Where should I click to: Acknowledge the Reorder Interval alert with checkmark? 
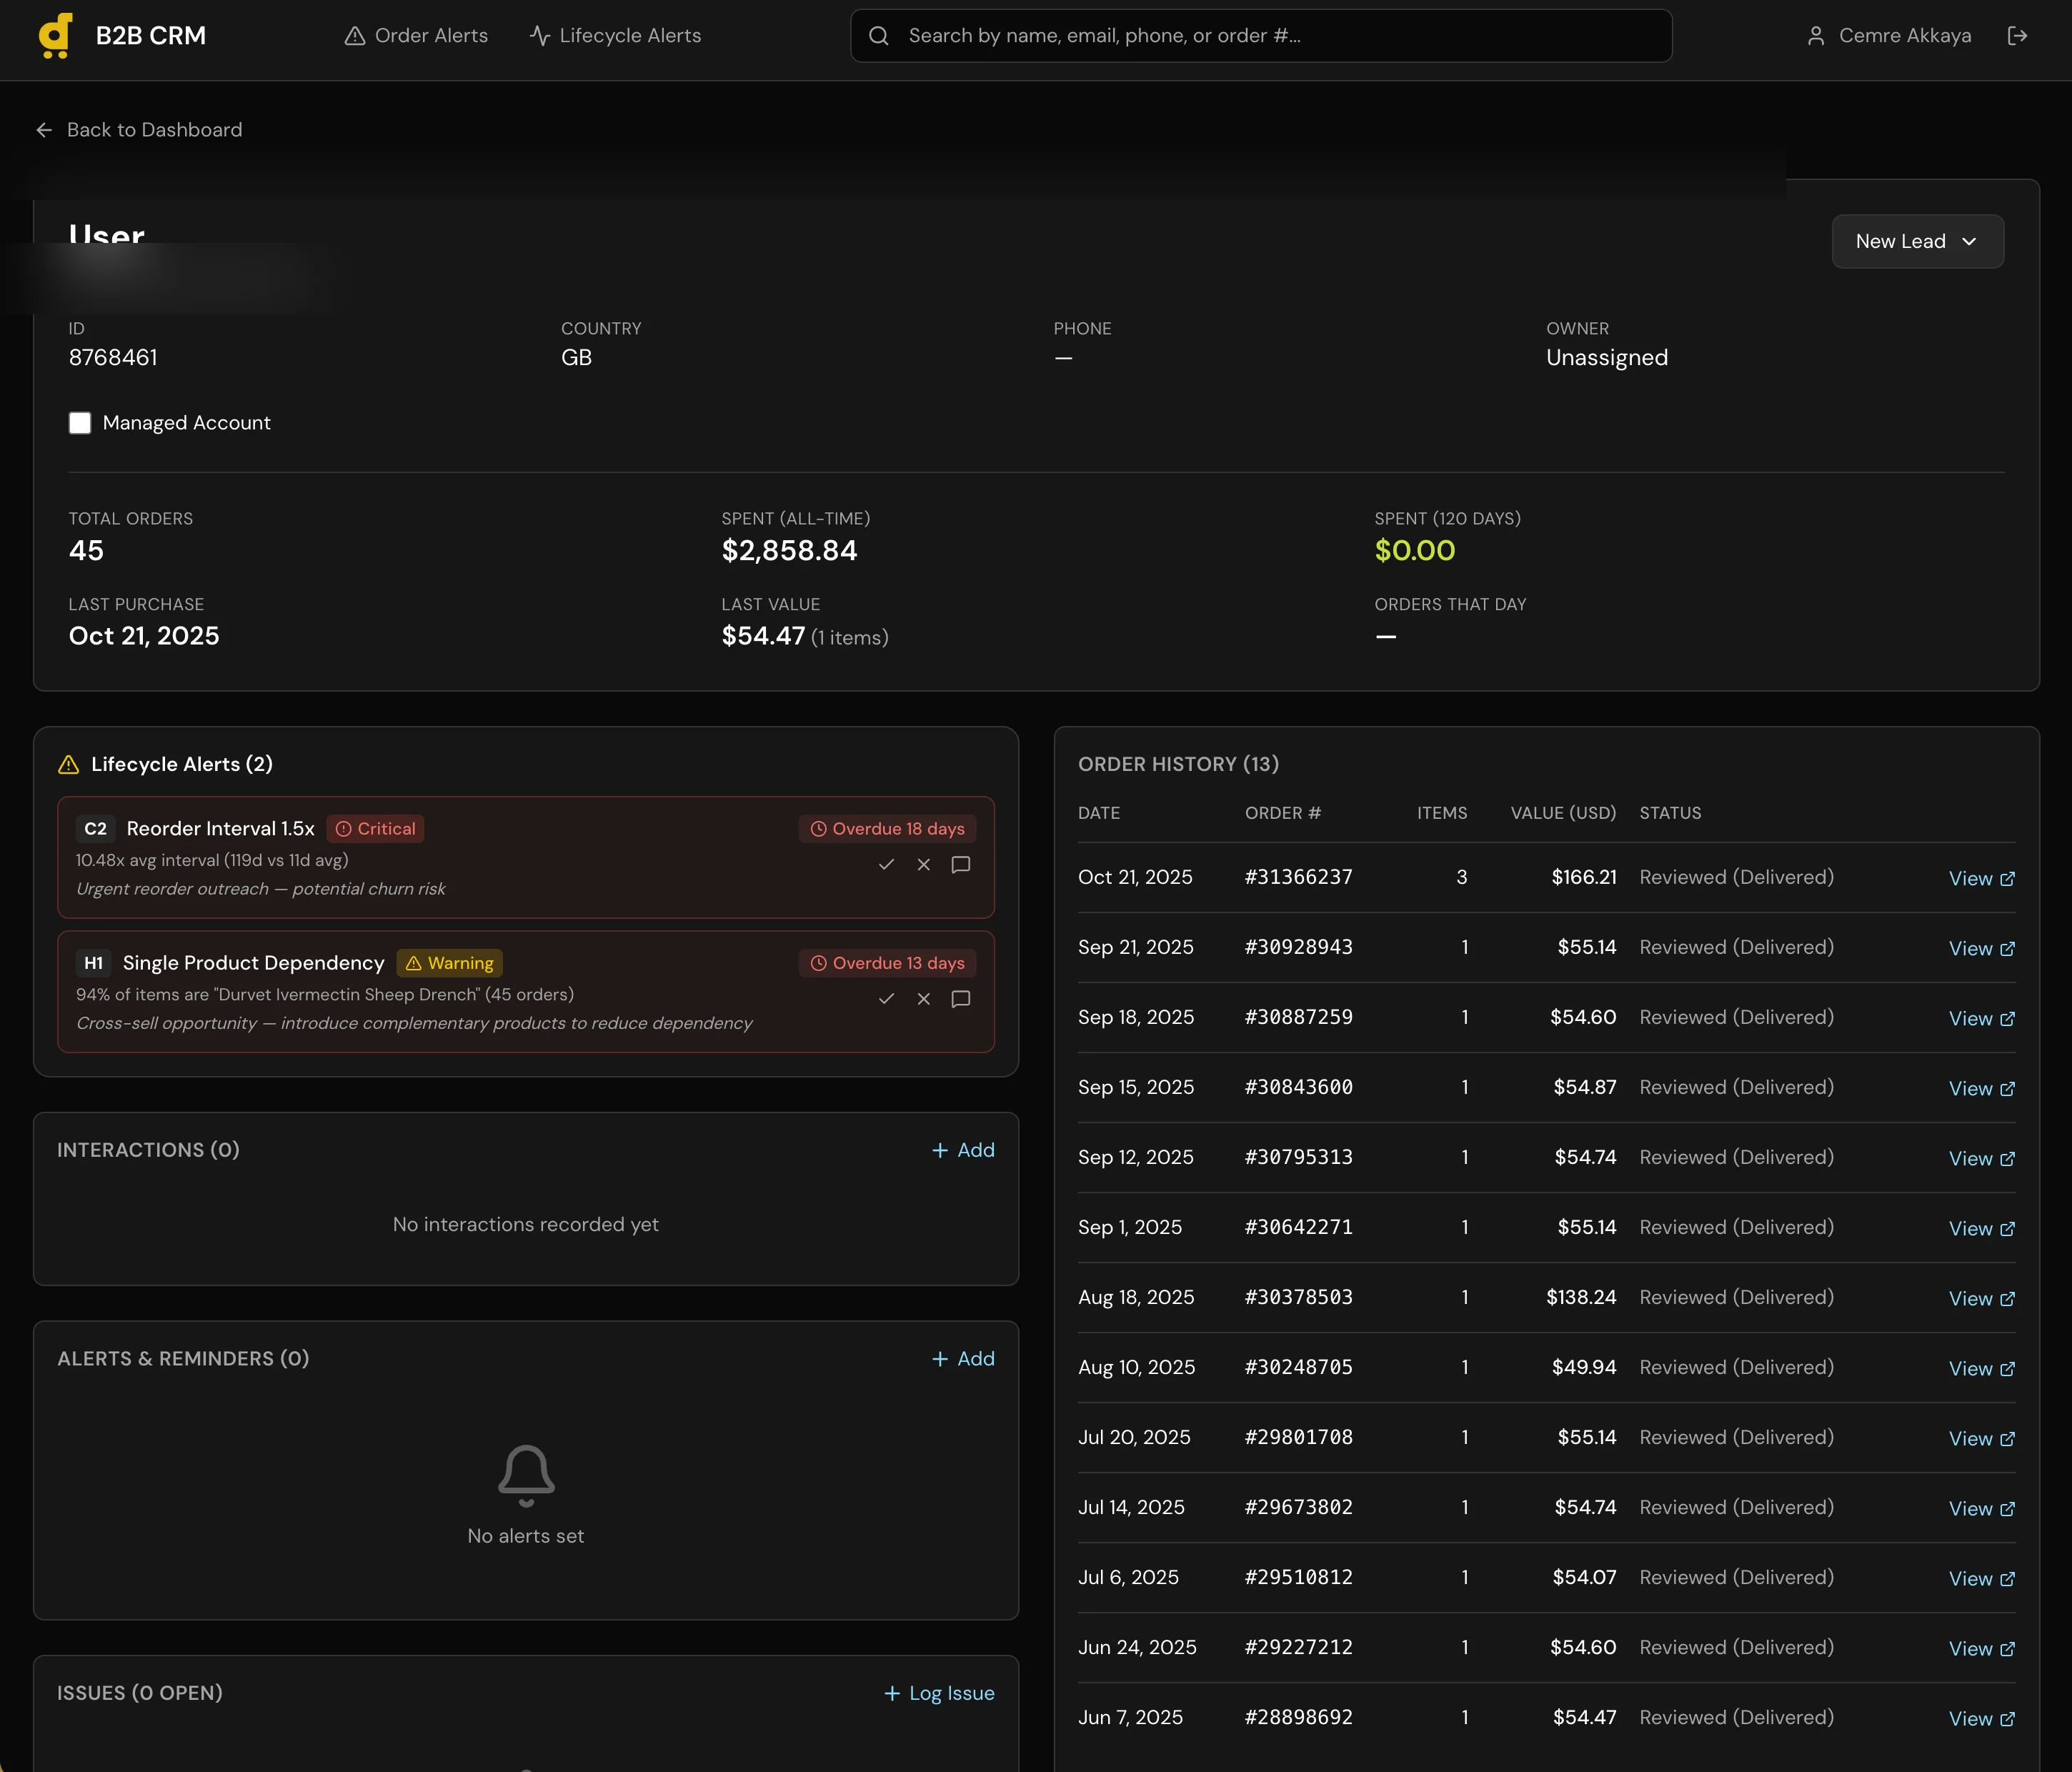[886, 865]
